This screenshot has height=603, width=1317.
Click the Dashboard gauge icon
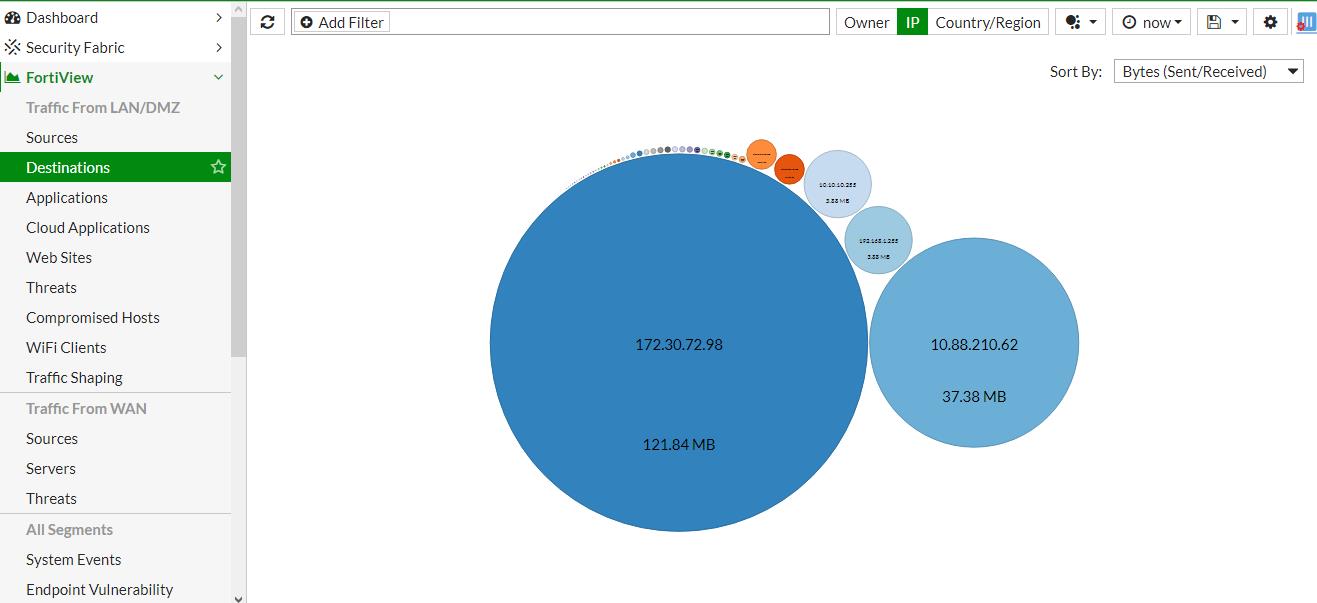pos(13,17)
